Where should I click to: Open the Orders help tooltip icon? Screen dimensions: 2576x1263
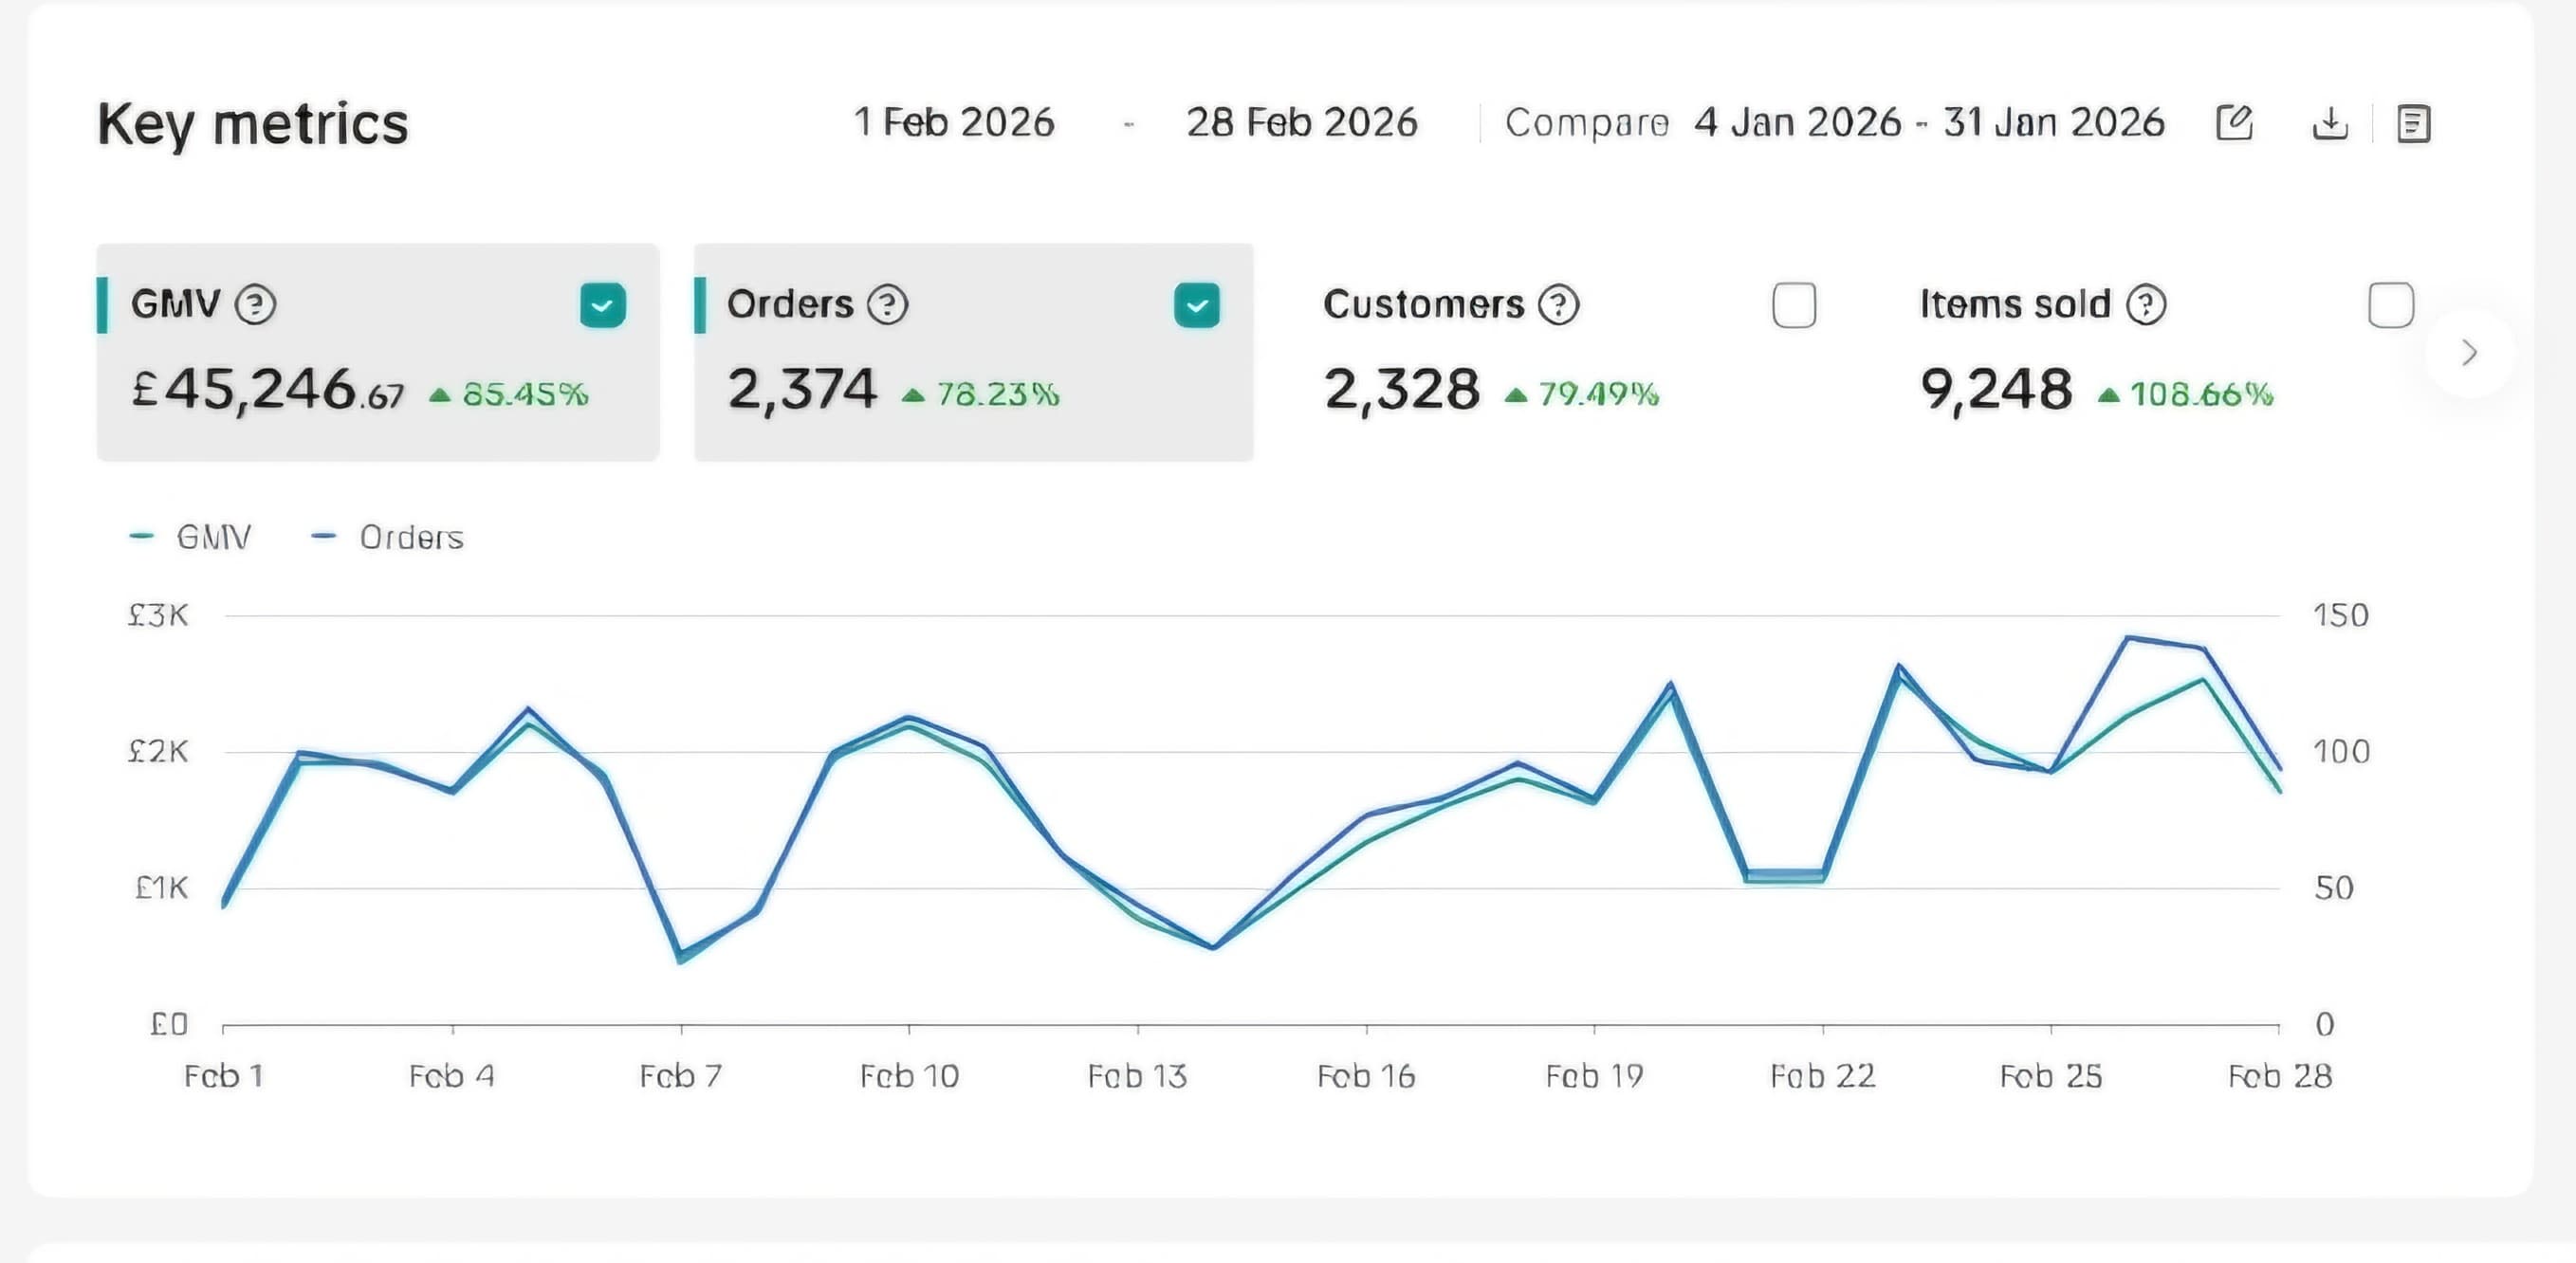pyautogui.click(x=887, y=304)
